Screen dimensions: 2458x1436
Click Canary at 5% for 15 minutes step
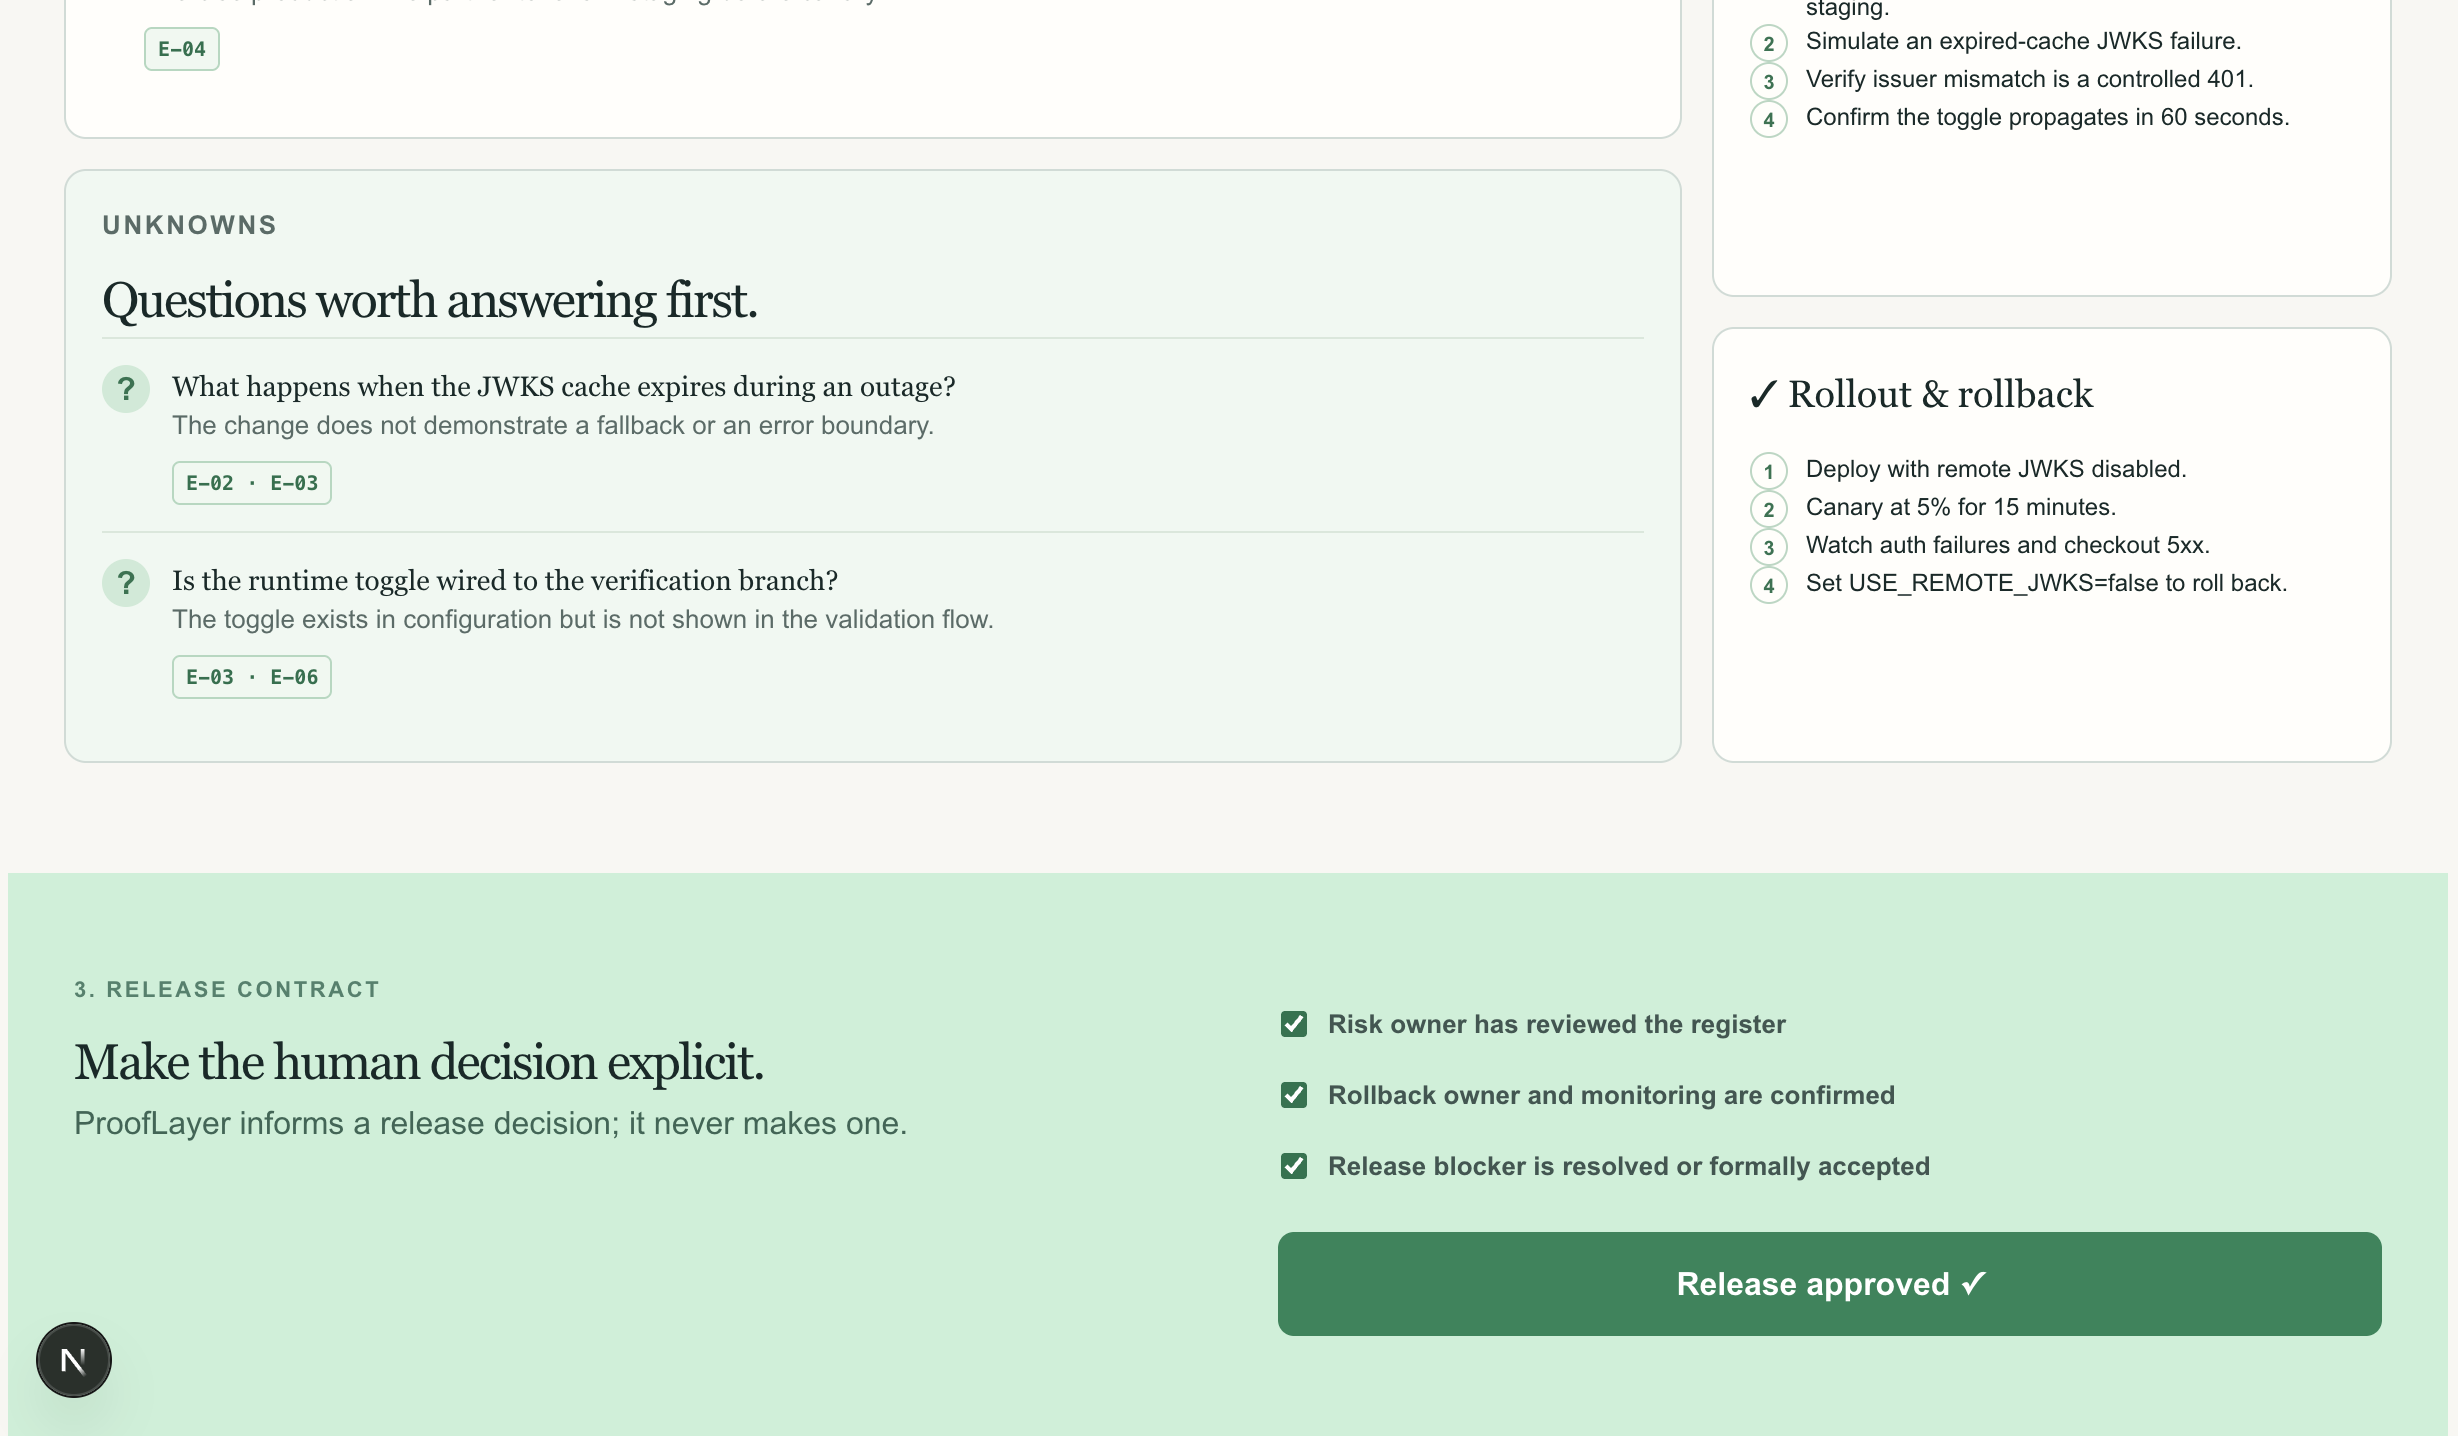pyautogui.click(x=1960, y=507)
